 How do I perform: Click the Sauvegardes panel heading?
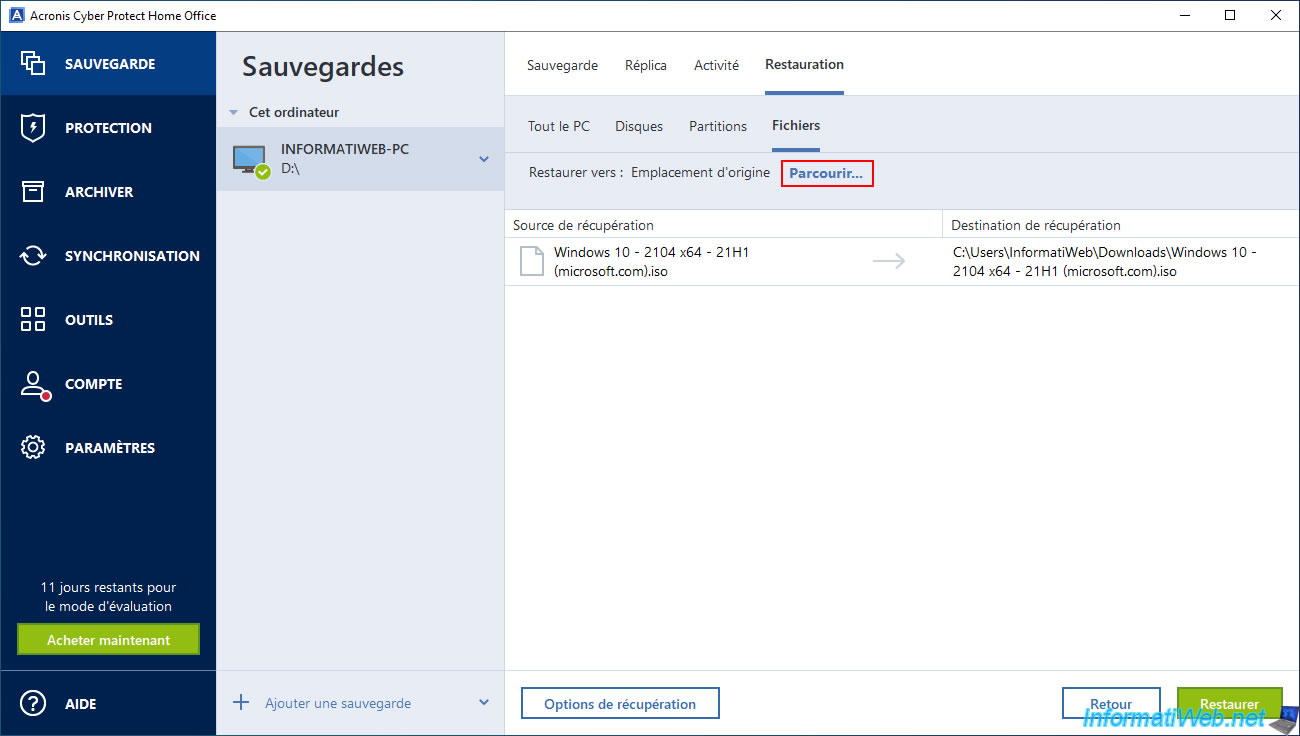pyautogui.click(x=323, y=67)
